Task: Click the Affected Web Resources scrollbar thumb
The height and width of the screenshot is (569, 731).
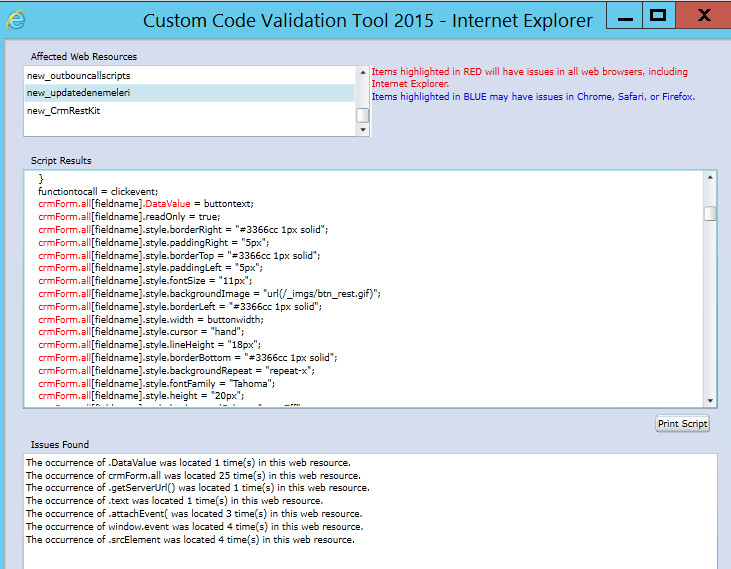Action: coord(363,115)
